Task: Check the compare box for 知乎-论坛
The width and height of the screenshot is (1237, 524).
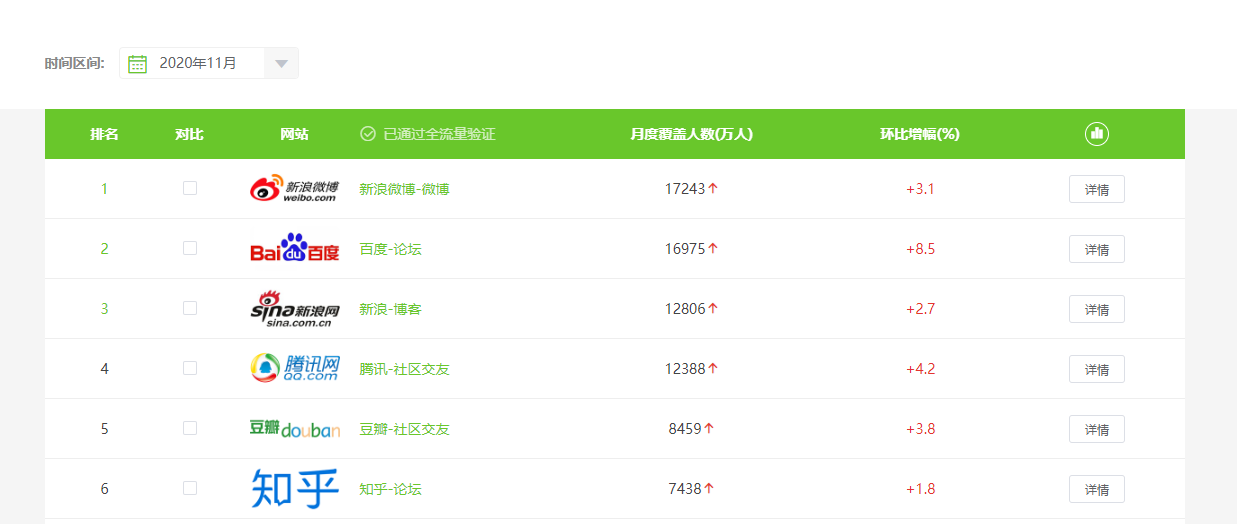Action: click(x=190, y=488)
